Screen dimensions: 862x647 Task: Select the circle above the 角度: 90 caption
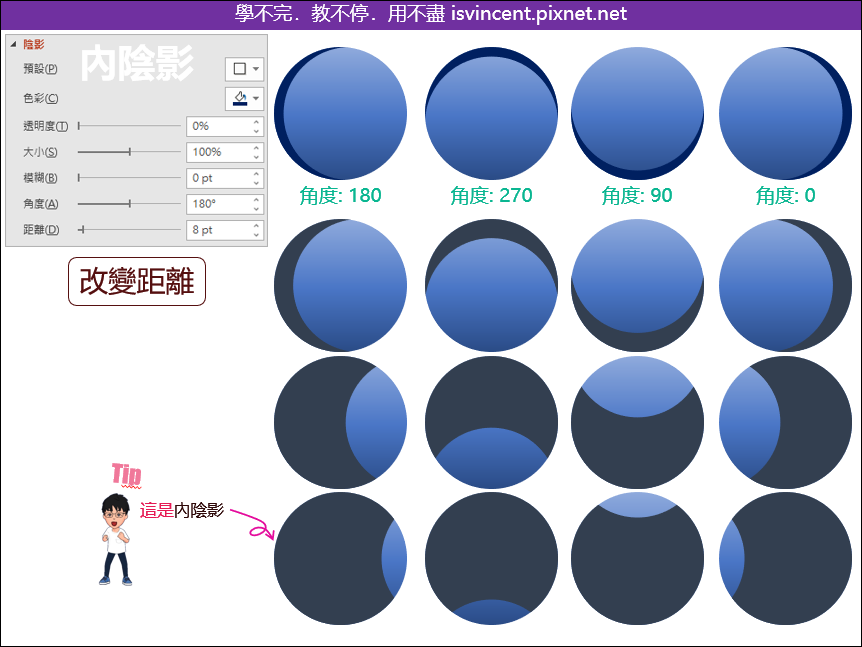click(637, 113)
